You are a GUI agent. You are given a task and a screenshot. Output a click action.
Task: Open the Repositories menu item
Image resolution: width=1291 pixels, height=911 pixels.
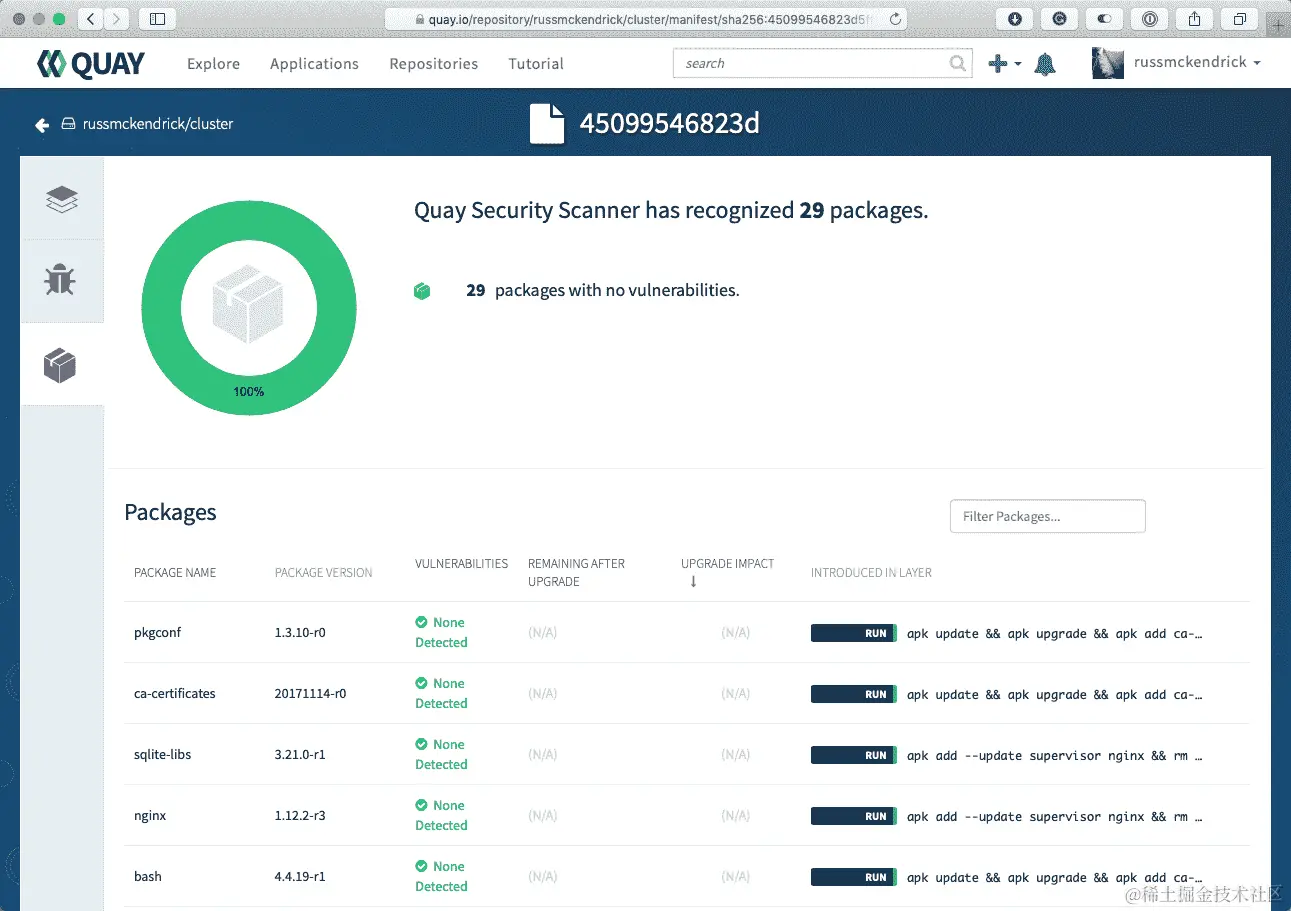point(434,64)
